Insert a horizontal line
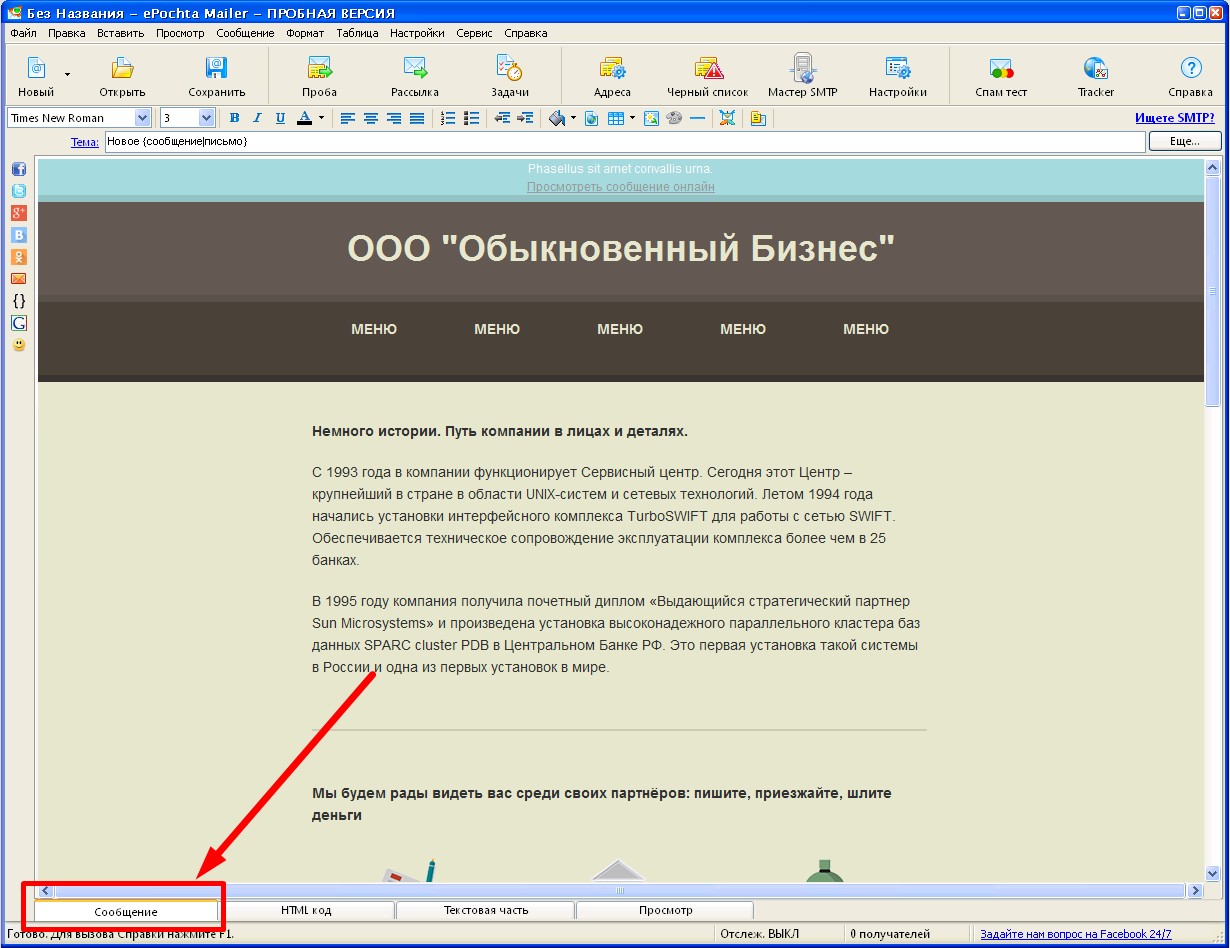The width and height of the screenshot is (1230, 948). [697, 118]
